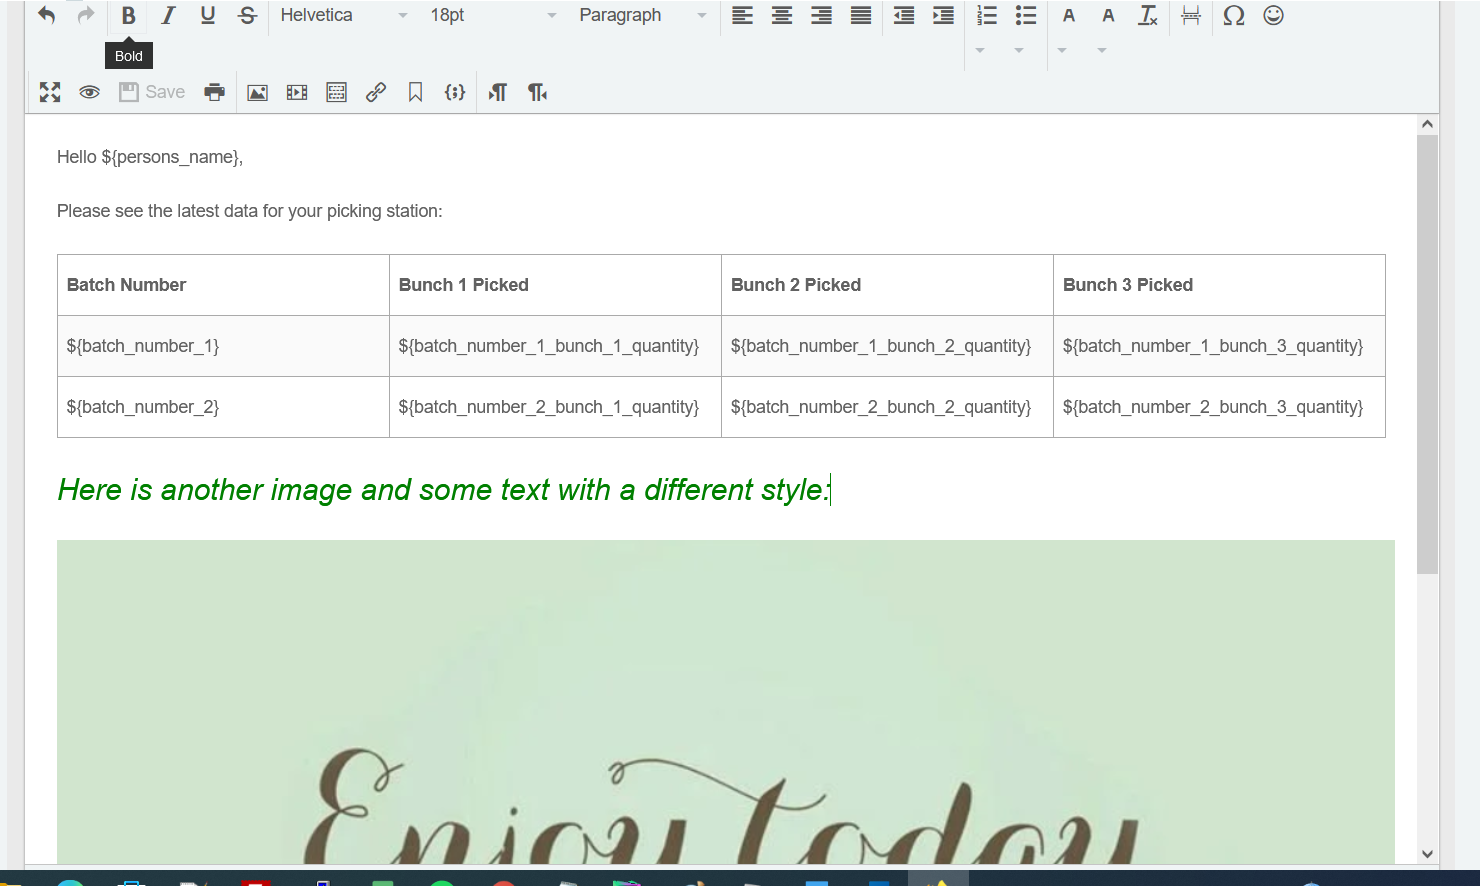Open the background color picker arrow

[1102, 50]
